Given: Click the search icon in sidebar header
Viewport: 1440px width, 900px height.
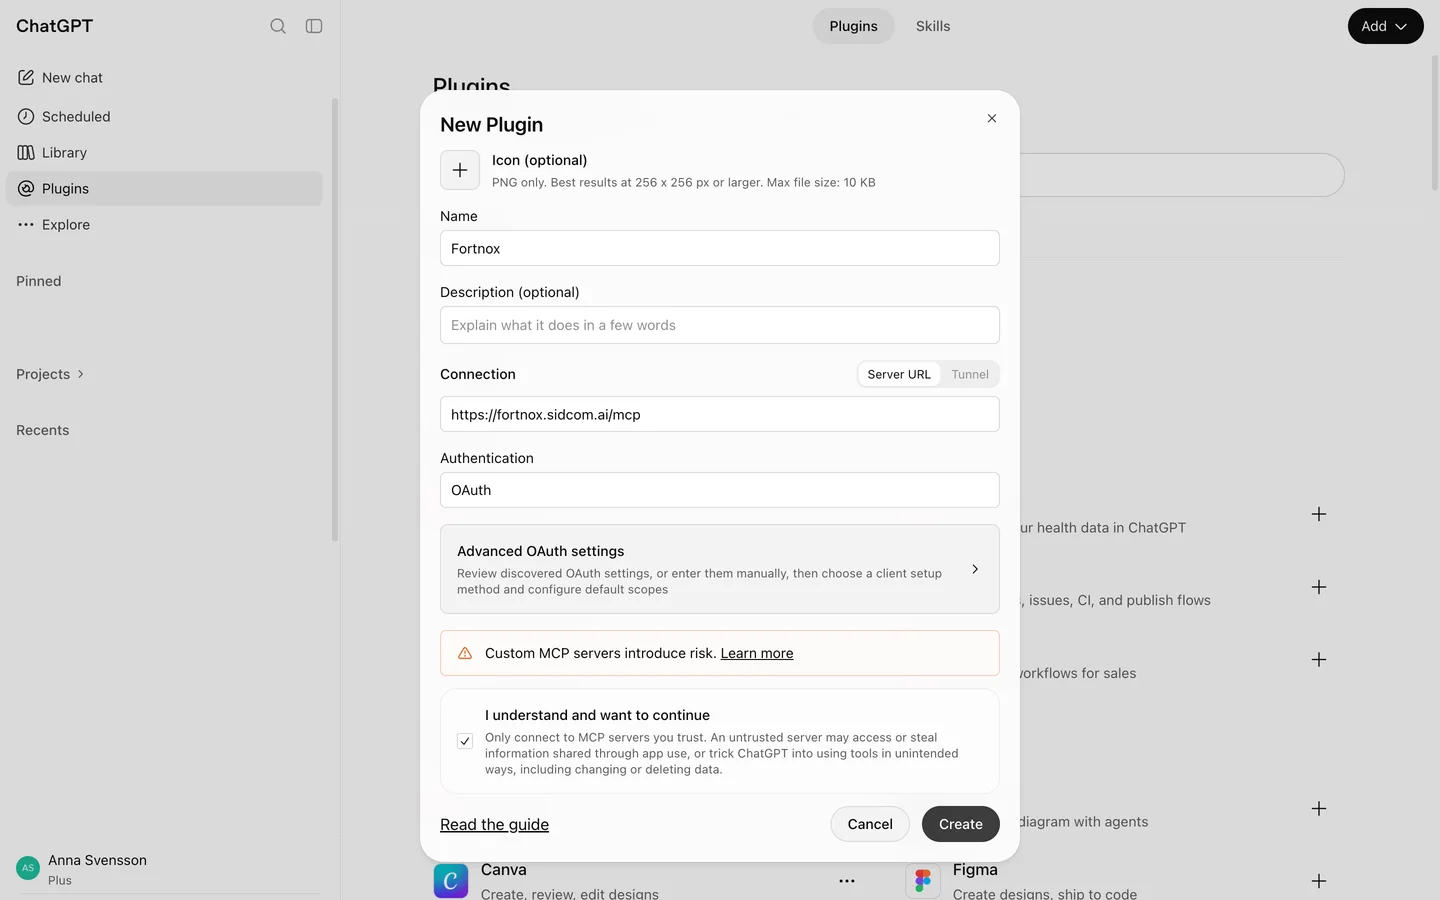Looking at the screenshot, I should (x=278, y=26).
